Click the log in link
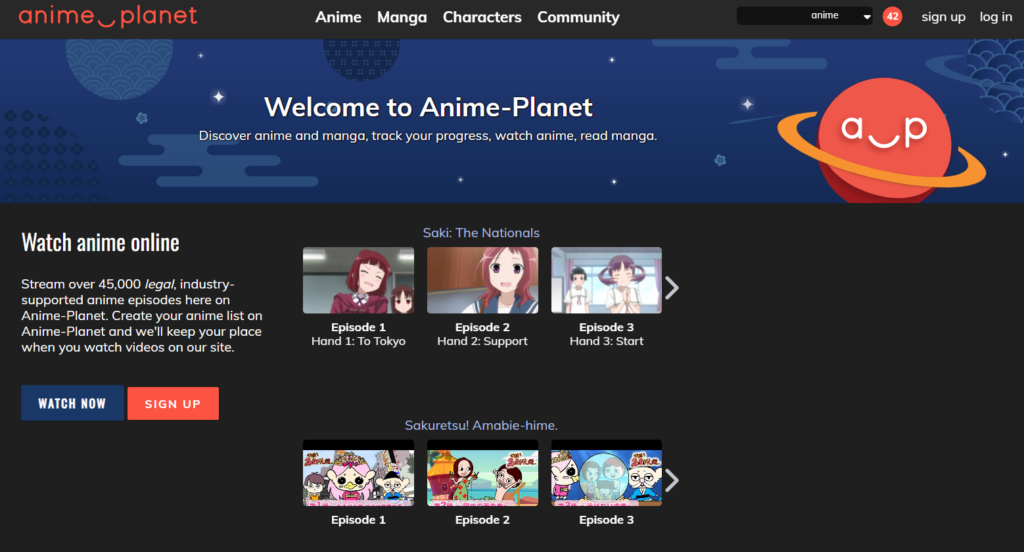 point(995,17)
